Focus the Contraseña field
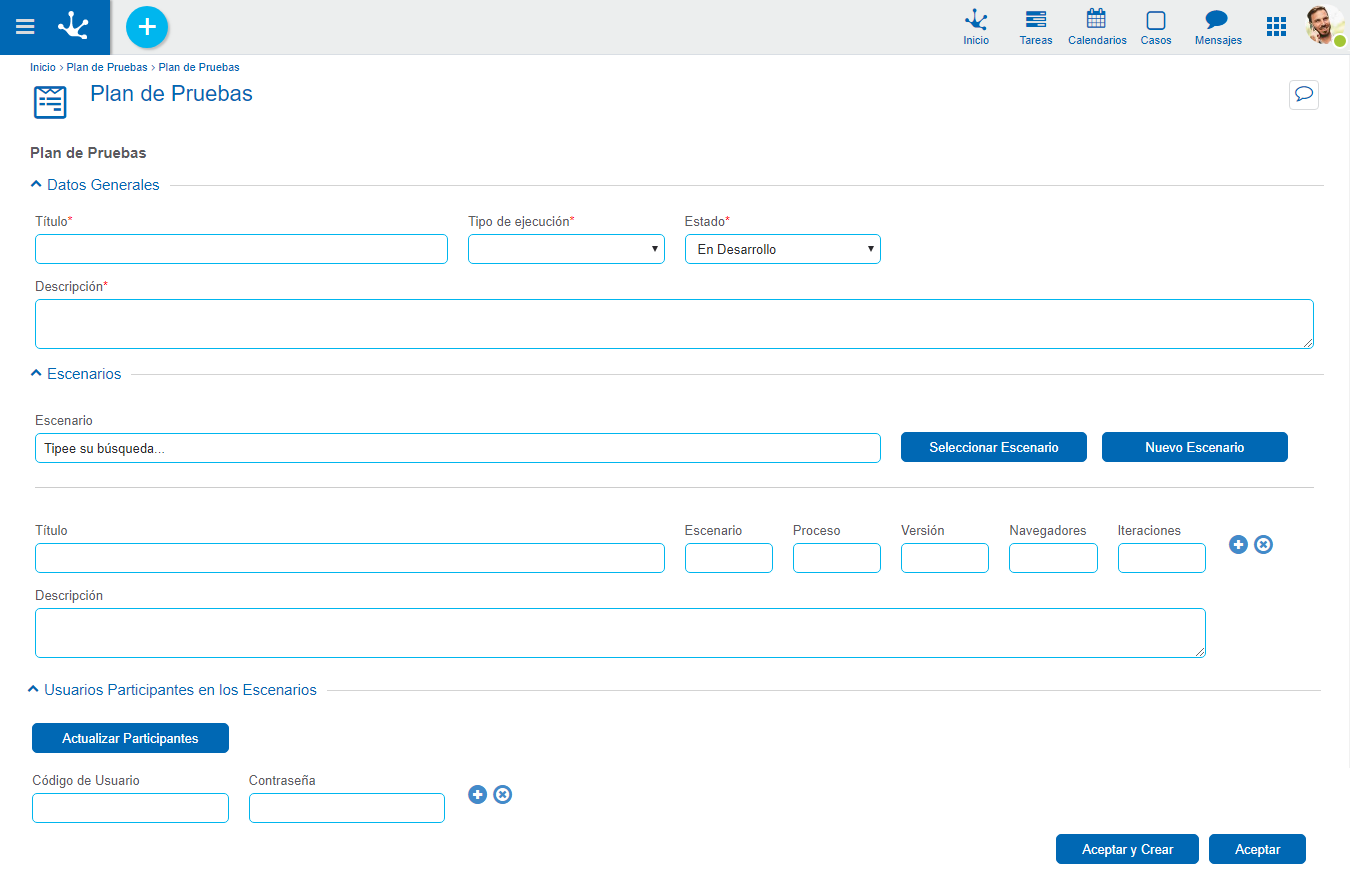The width and height of the screenshot is (1350, 885). pyautogui.click(x=346, y=808)
